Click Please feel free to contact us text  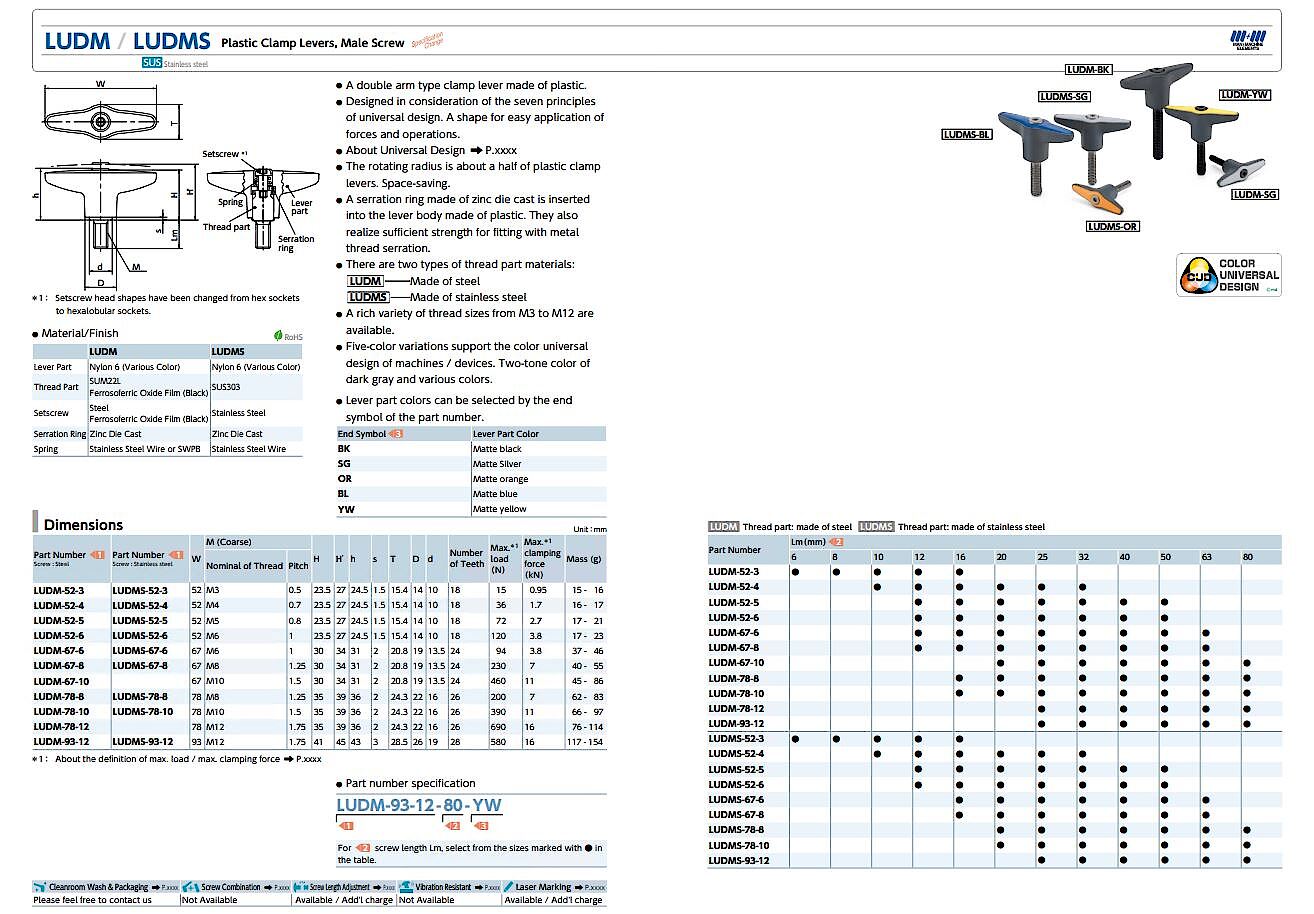click(x=92, y=900)
